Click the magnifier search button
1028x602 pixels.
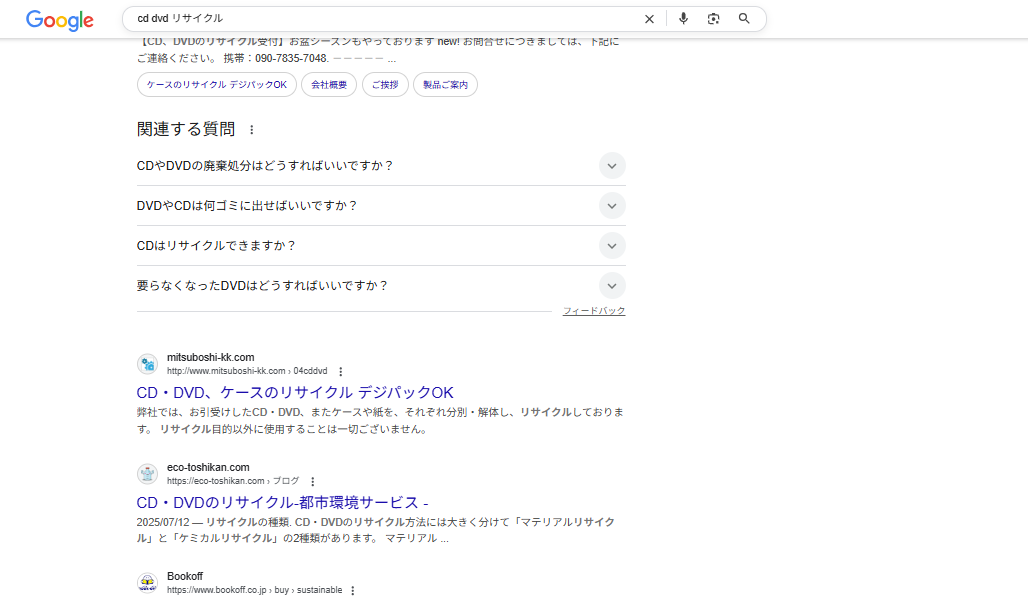click(x=744, y=19)
